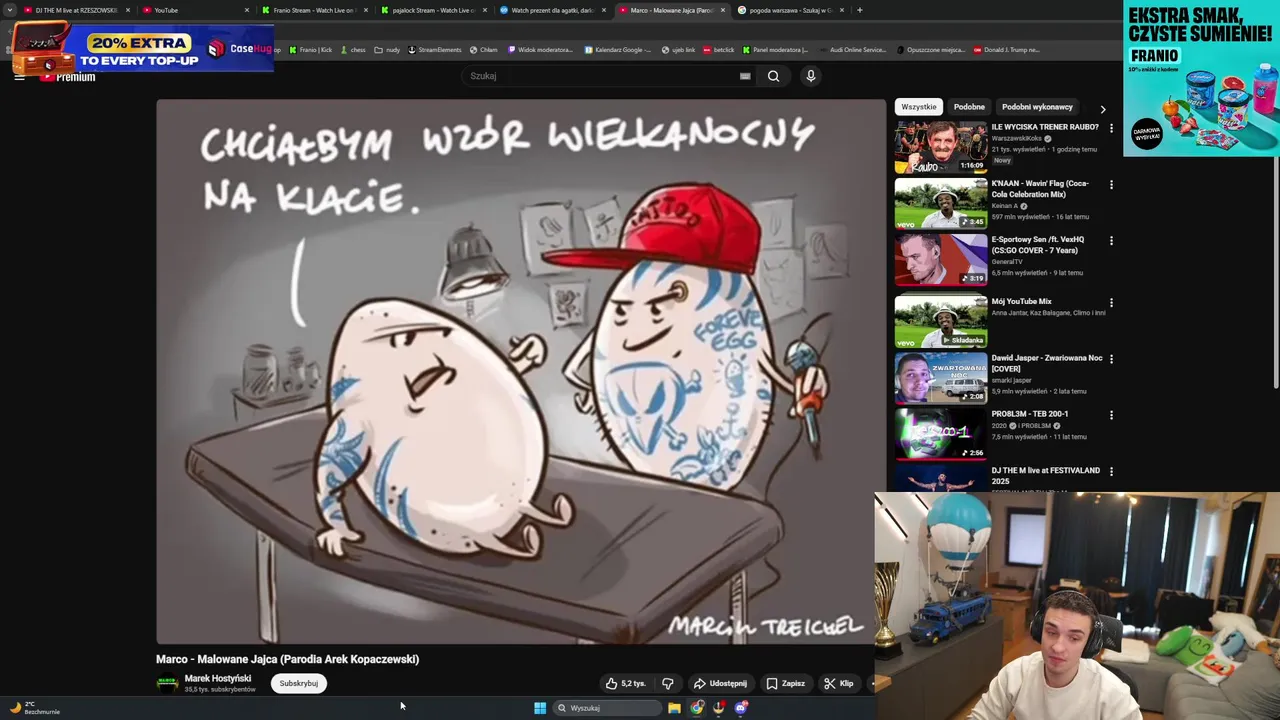Open Marek Hostyński channel avatar
This screenshot has width=1280, height=720.
(x=167, y=684)
